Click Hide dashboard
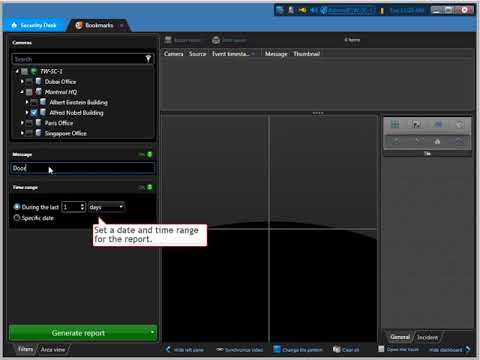This screenshot has height=360, width=480. pos(450,350)
